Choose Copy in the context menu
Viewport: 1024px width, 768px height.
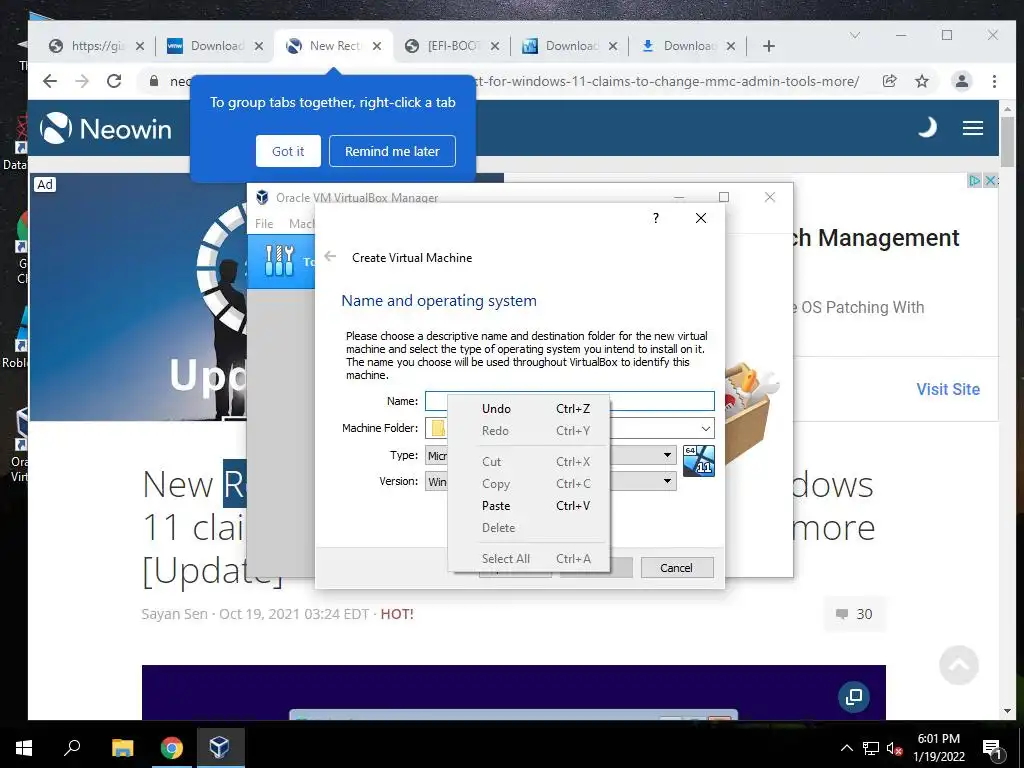(x=529, y=484)
